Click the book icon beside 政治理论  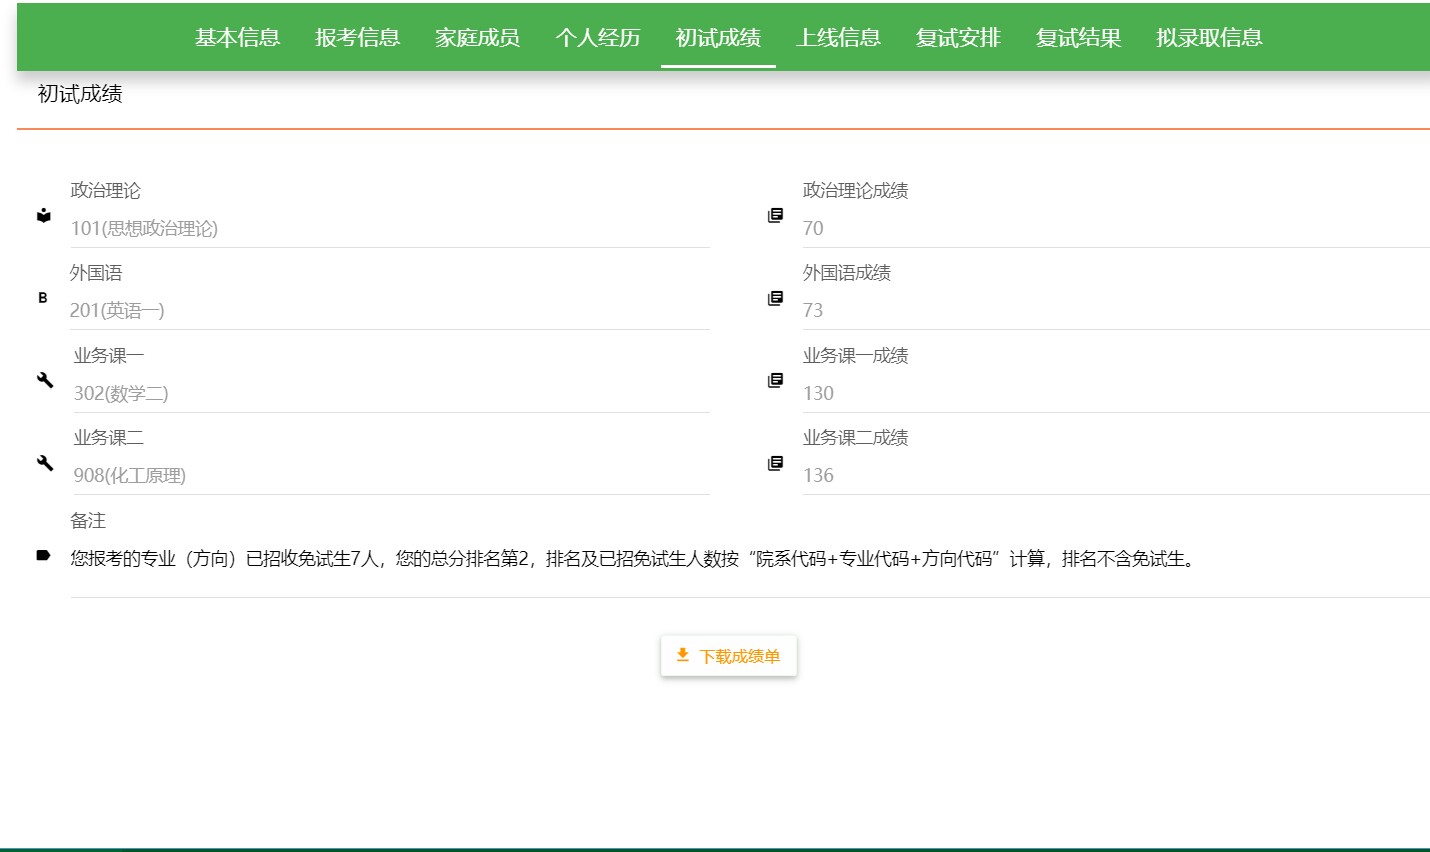click(44, 215)
